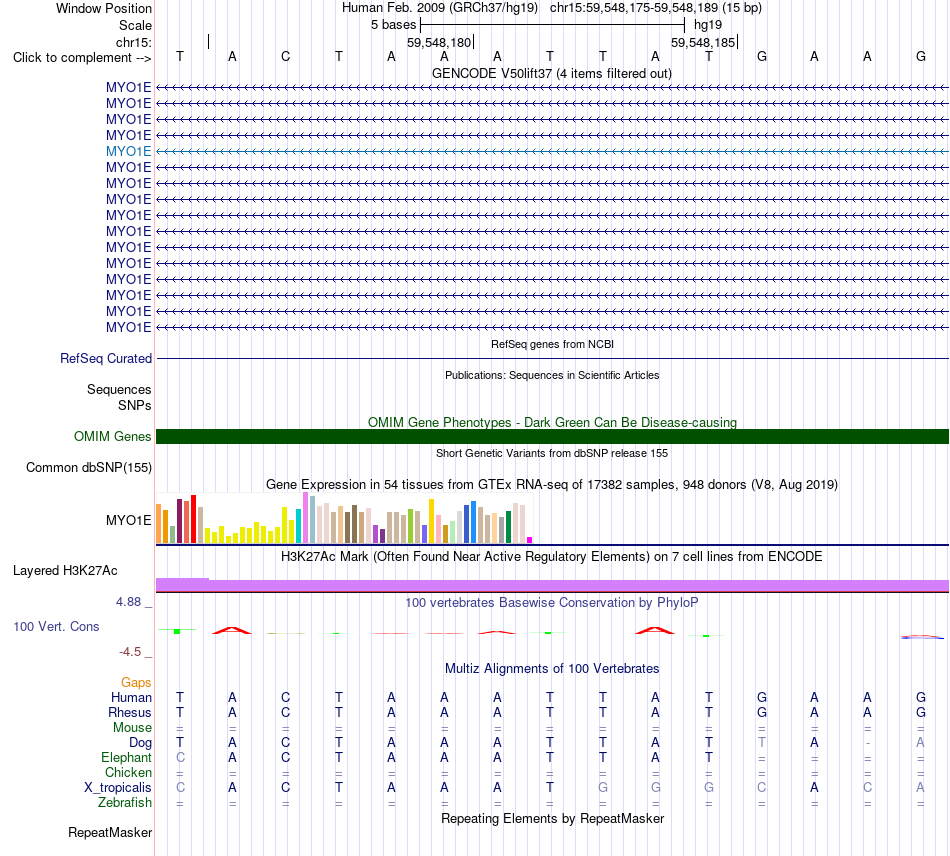Select the Rhesus species label
The width and height of the screenshot is (950, 856).
(x=130, y=712)
